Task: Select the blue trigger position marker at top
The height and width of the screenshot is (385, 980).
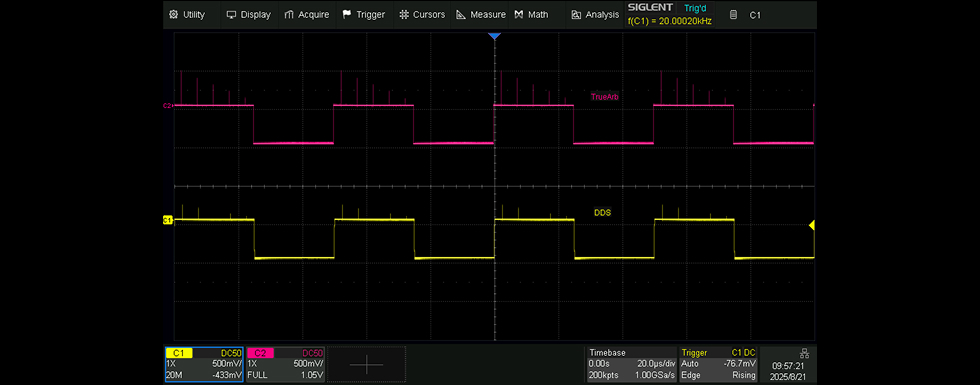Action: click(494, 37)
